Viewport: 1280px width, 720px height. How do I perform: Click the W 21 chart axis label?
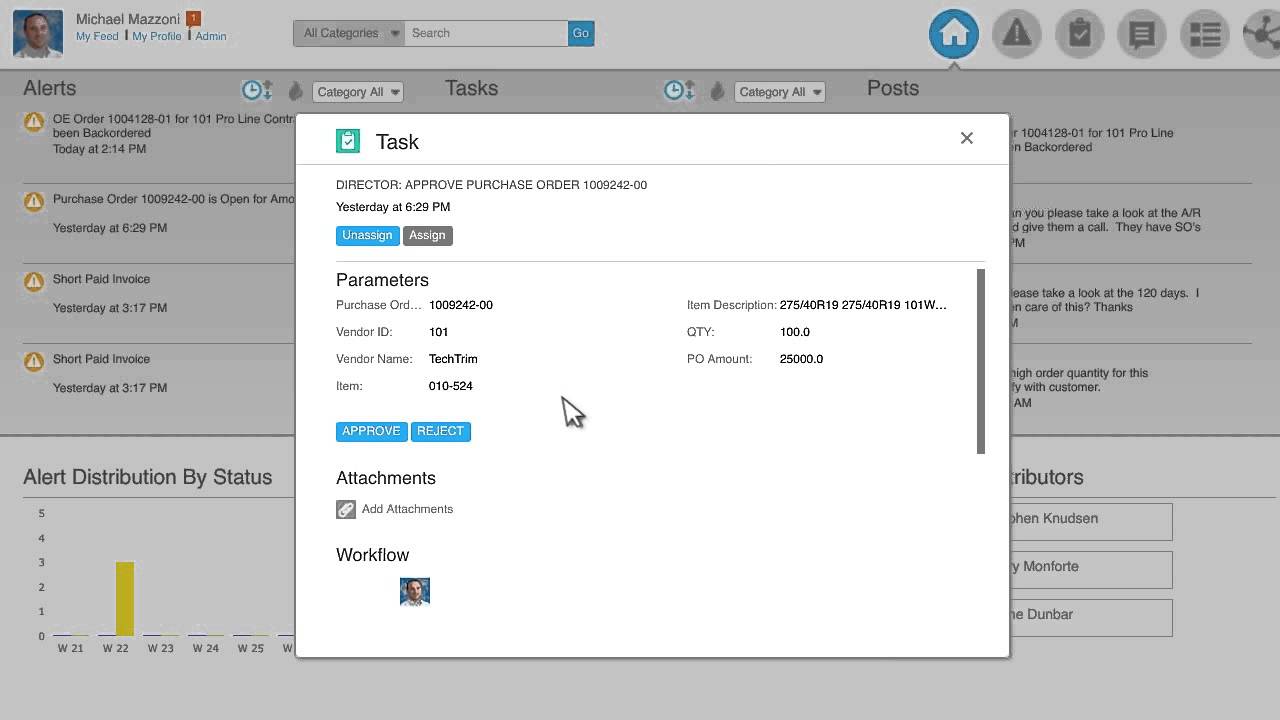point(70,648)
